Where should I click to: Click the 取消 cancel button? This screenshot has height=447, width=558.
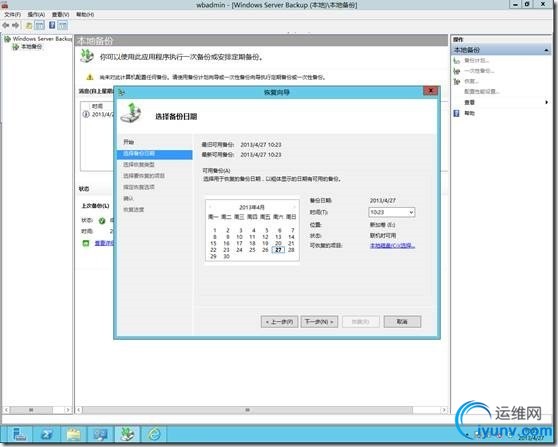point(402,322)
